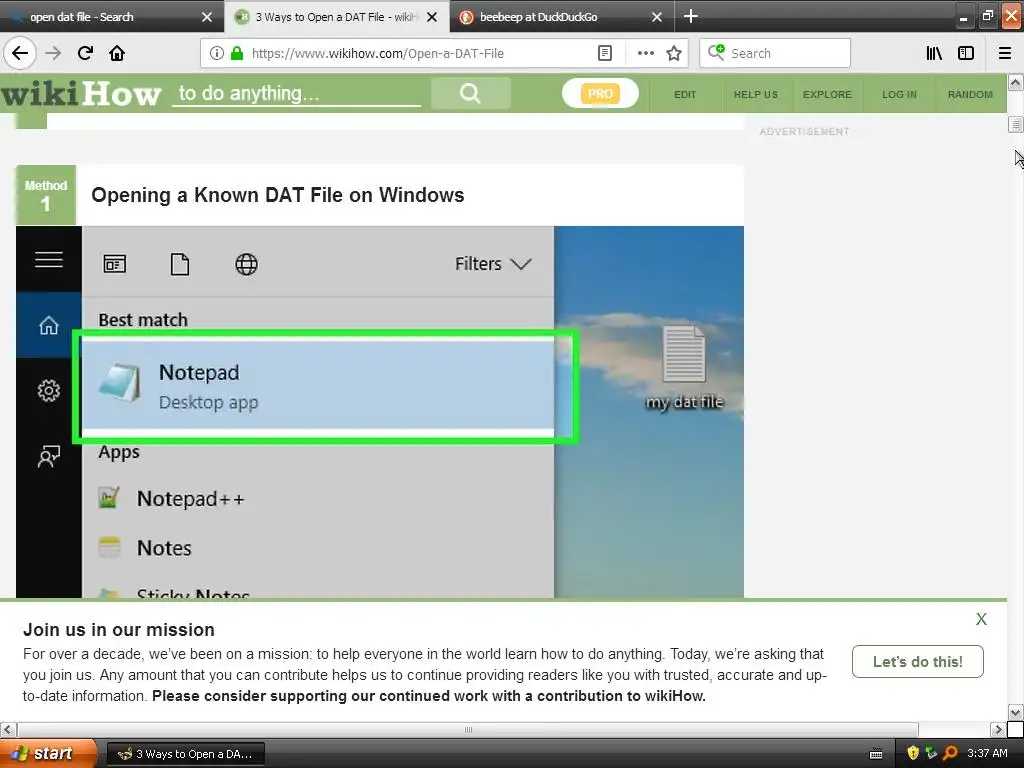
Task: Click the green secure padlock icon
Action: click(237, 53)
